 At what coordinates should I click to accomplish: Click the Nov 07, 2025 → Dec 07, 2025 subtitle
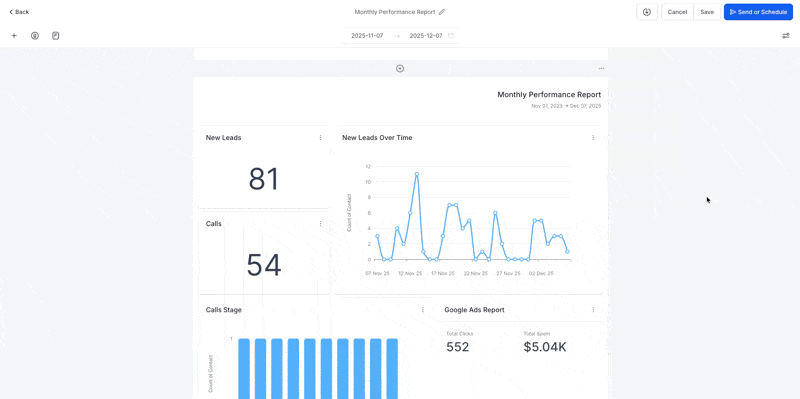click(566, 106)
